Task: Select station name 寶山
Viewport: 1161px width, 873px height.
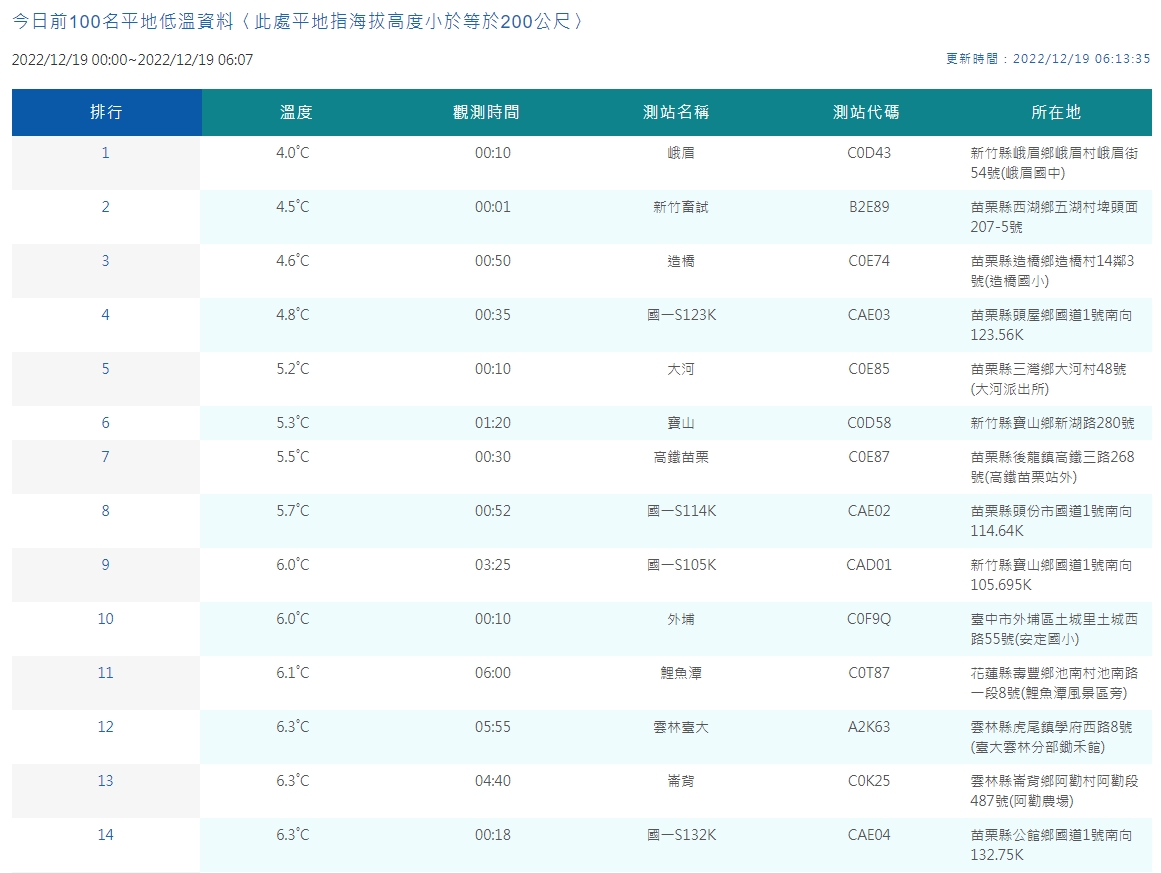Action: 681,424
